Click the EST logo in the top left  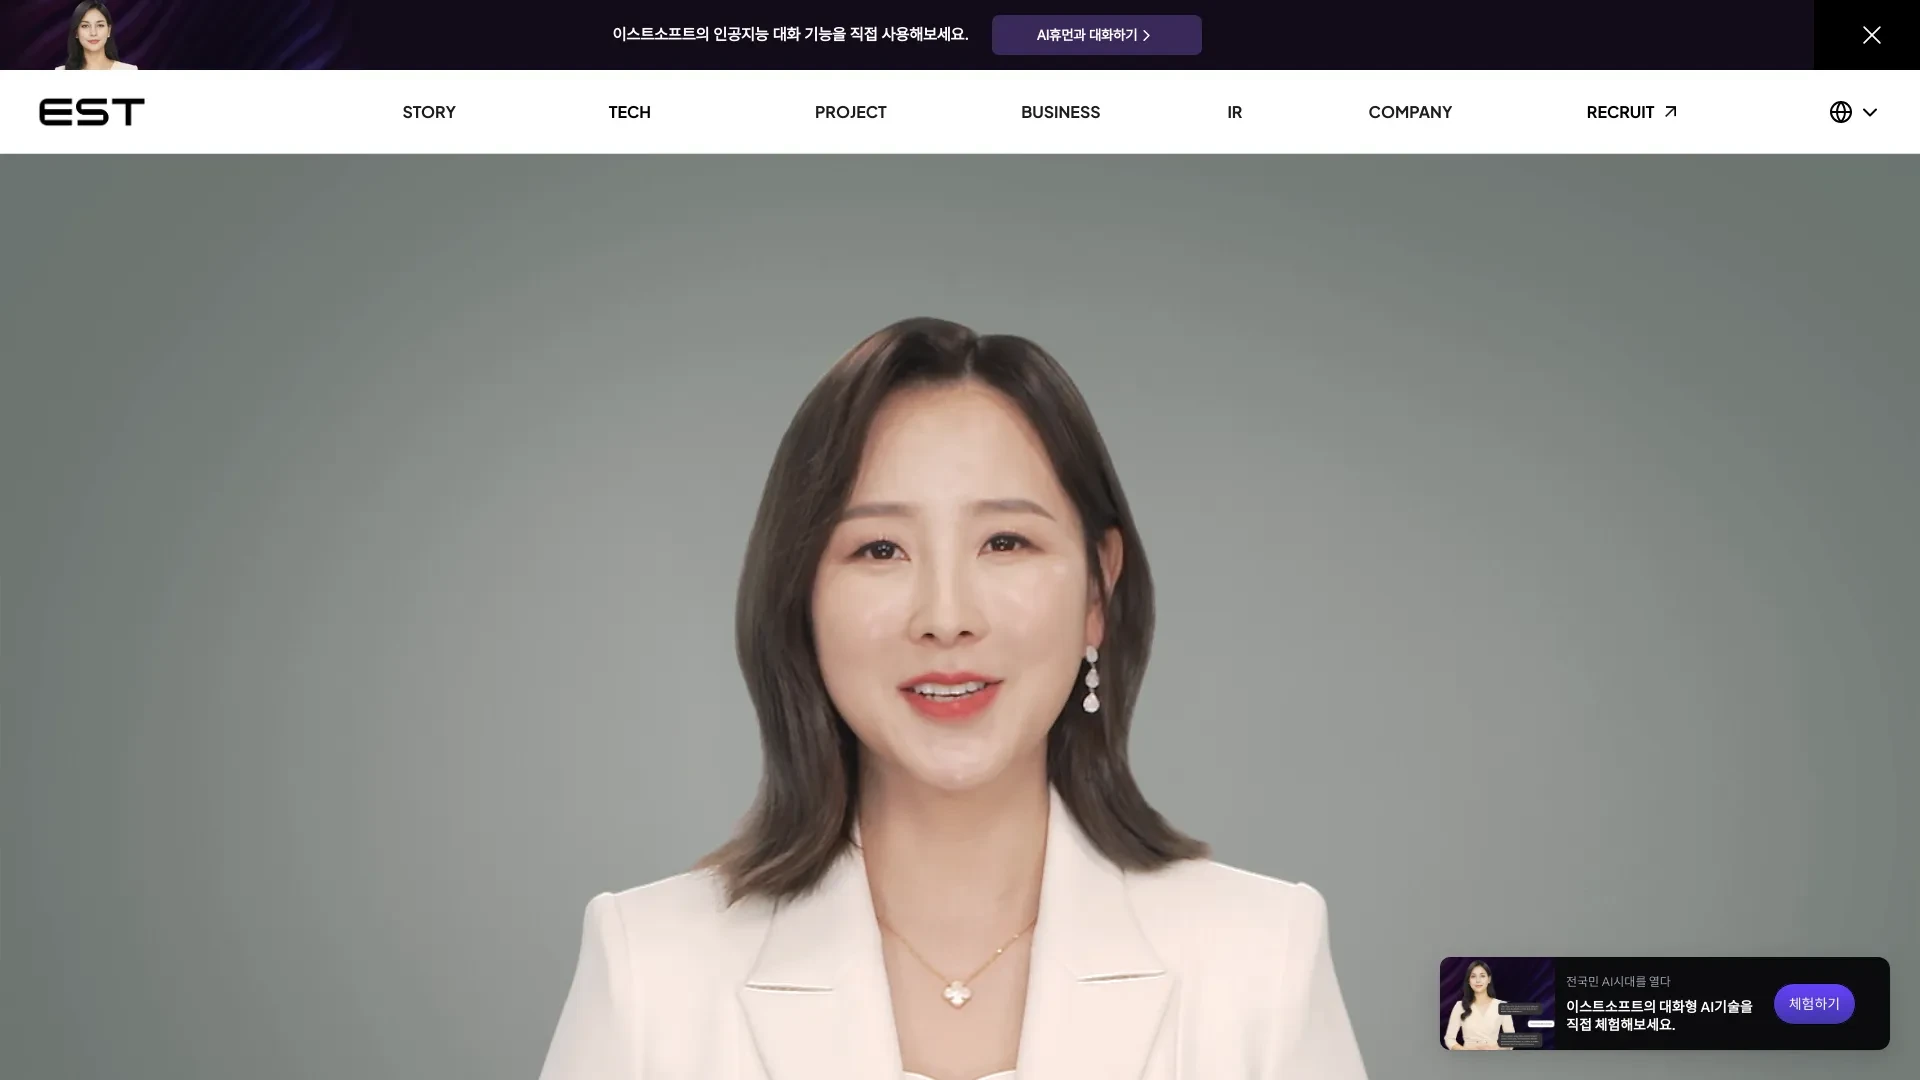point(92,112)
